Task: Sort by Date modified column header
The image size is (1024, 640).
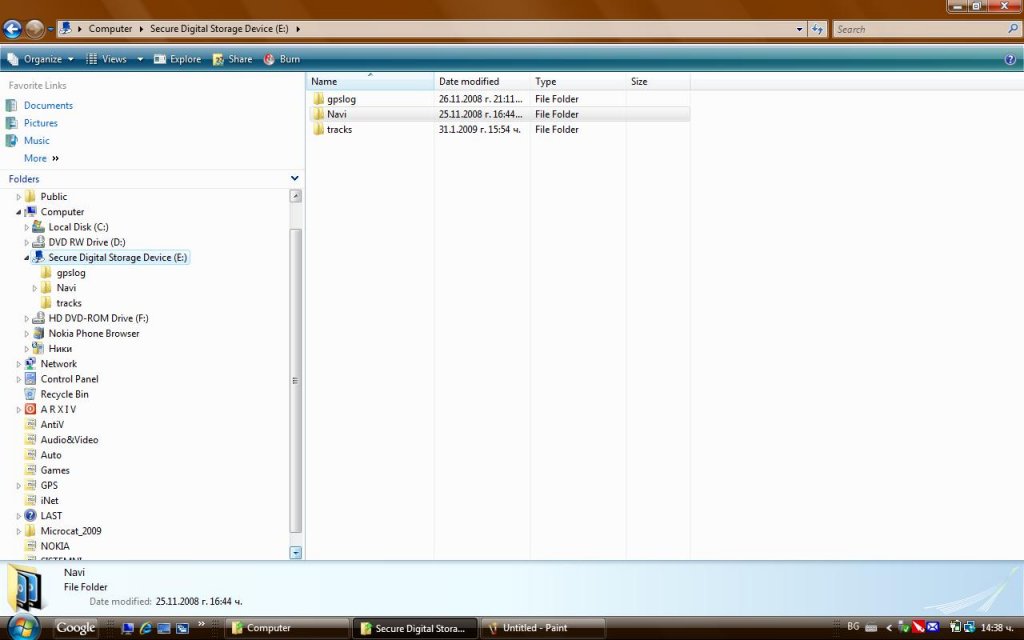Action: click(482, 82)
